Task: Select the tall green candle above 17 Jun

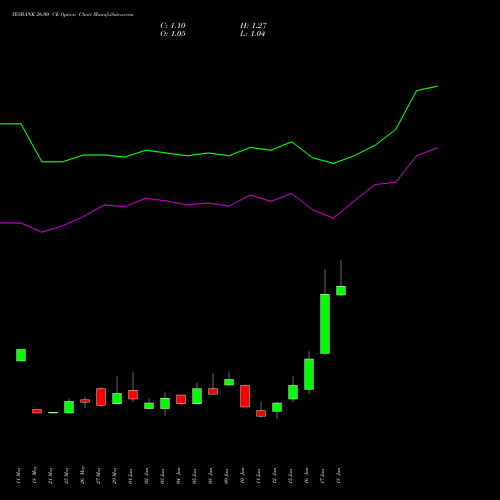Action: [x=325, y=324]
